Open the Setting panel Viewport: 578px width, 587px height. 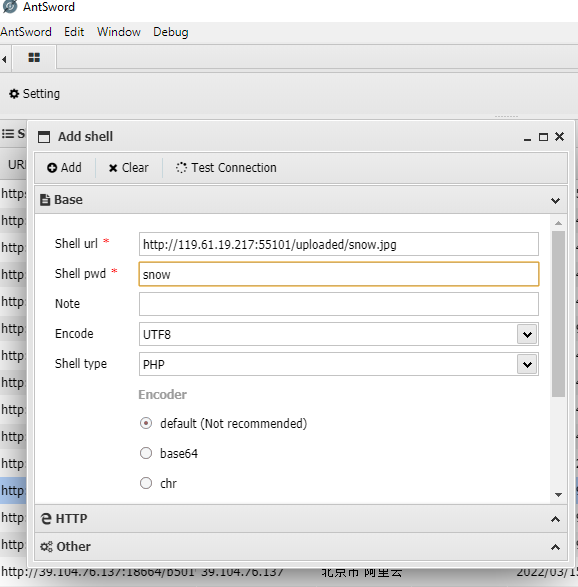coord(34,94)
